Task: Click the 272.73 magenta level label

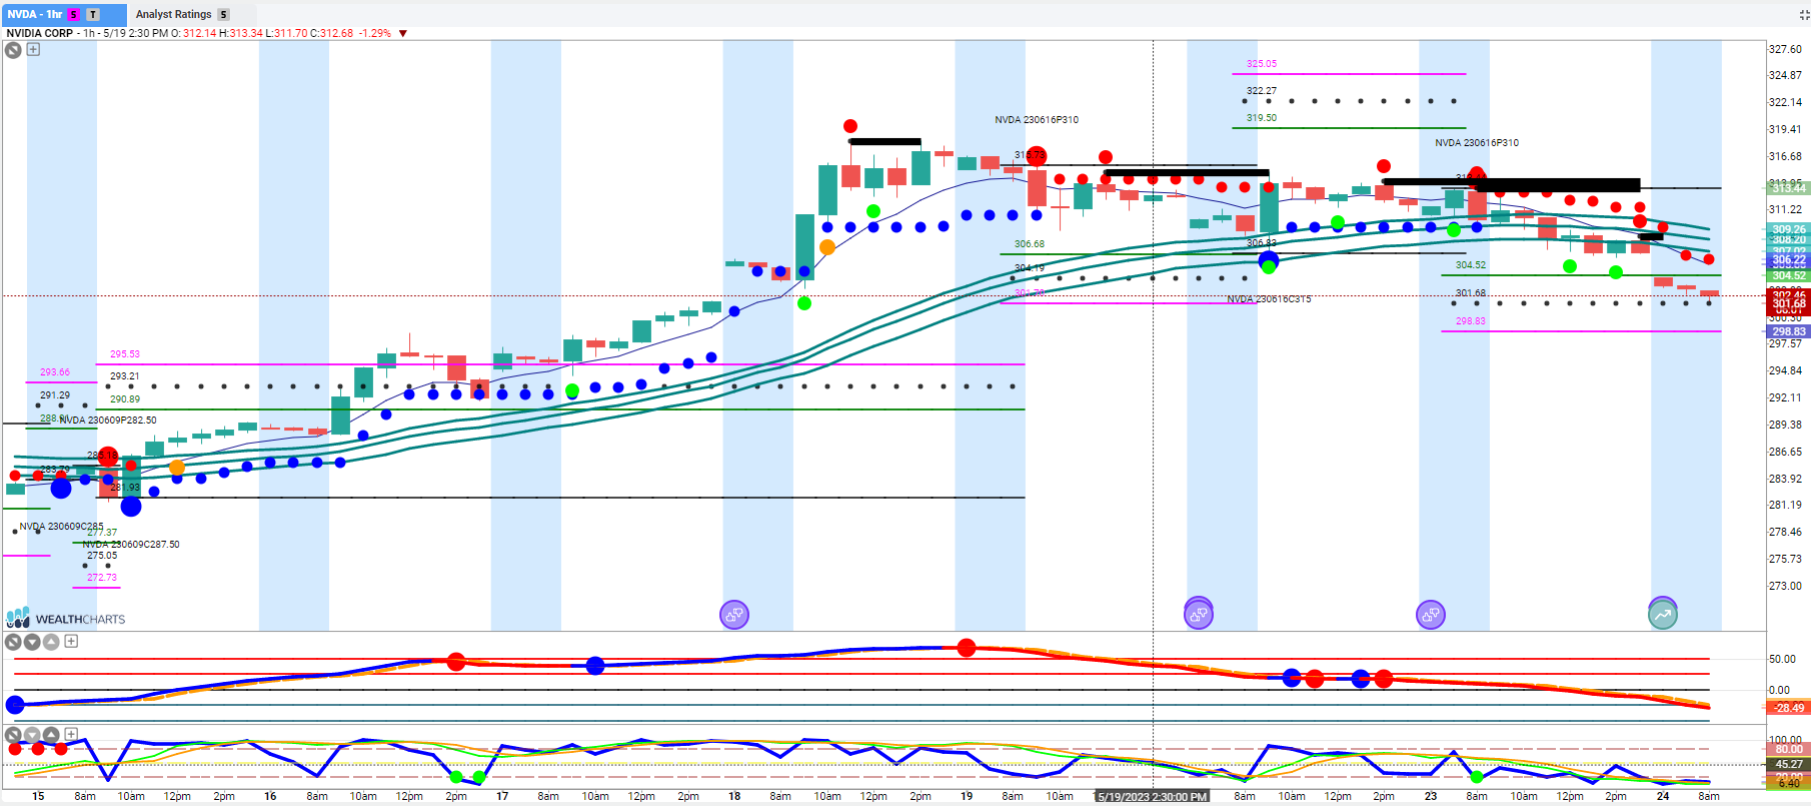Action: (x=102, y=578)
